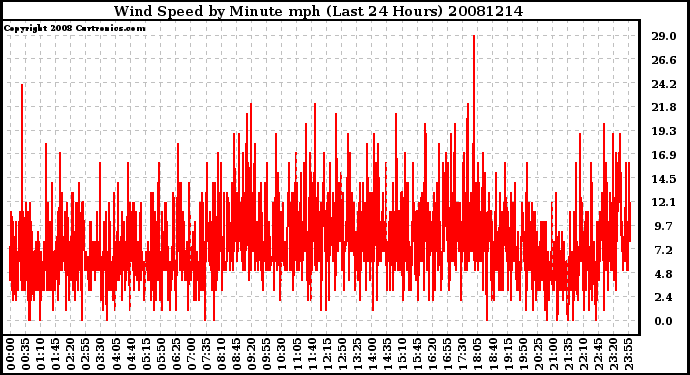The height and width of the screenshot is (375, 690).
Task: Click the 14:35 time label
Action: pyautogui.click(x=387, y=354)
